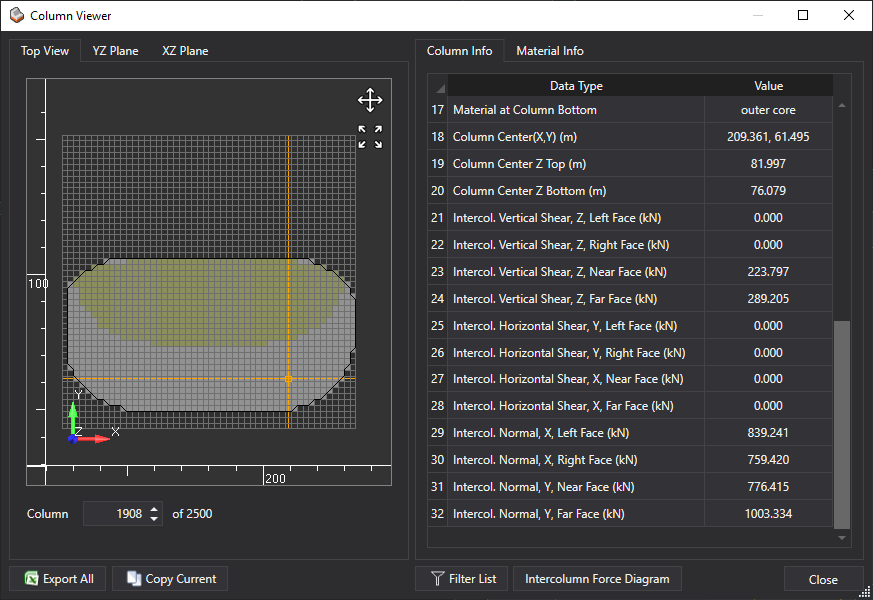Image resolution: width=873 pixels, height=600 pixels.
Task: Click the orange column marker in plot
Action: coord(288,379)
